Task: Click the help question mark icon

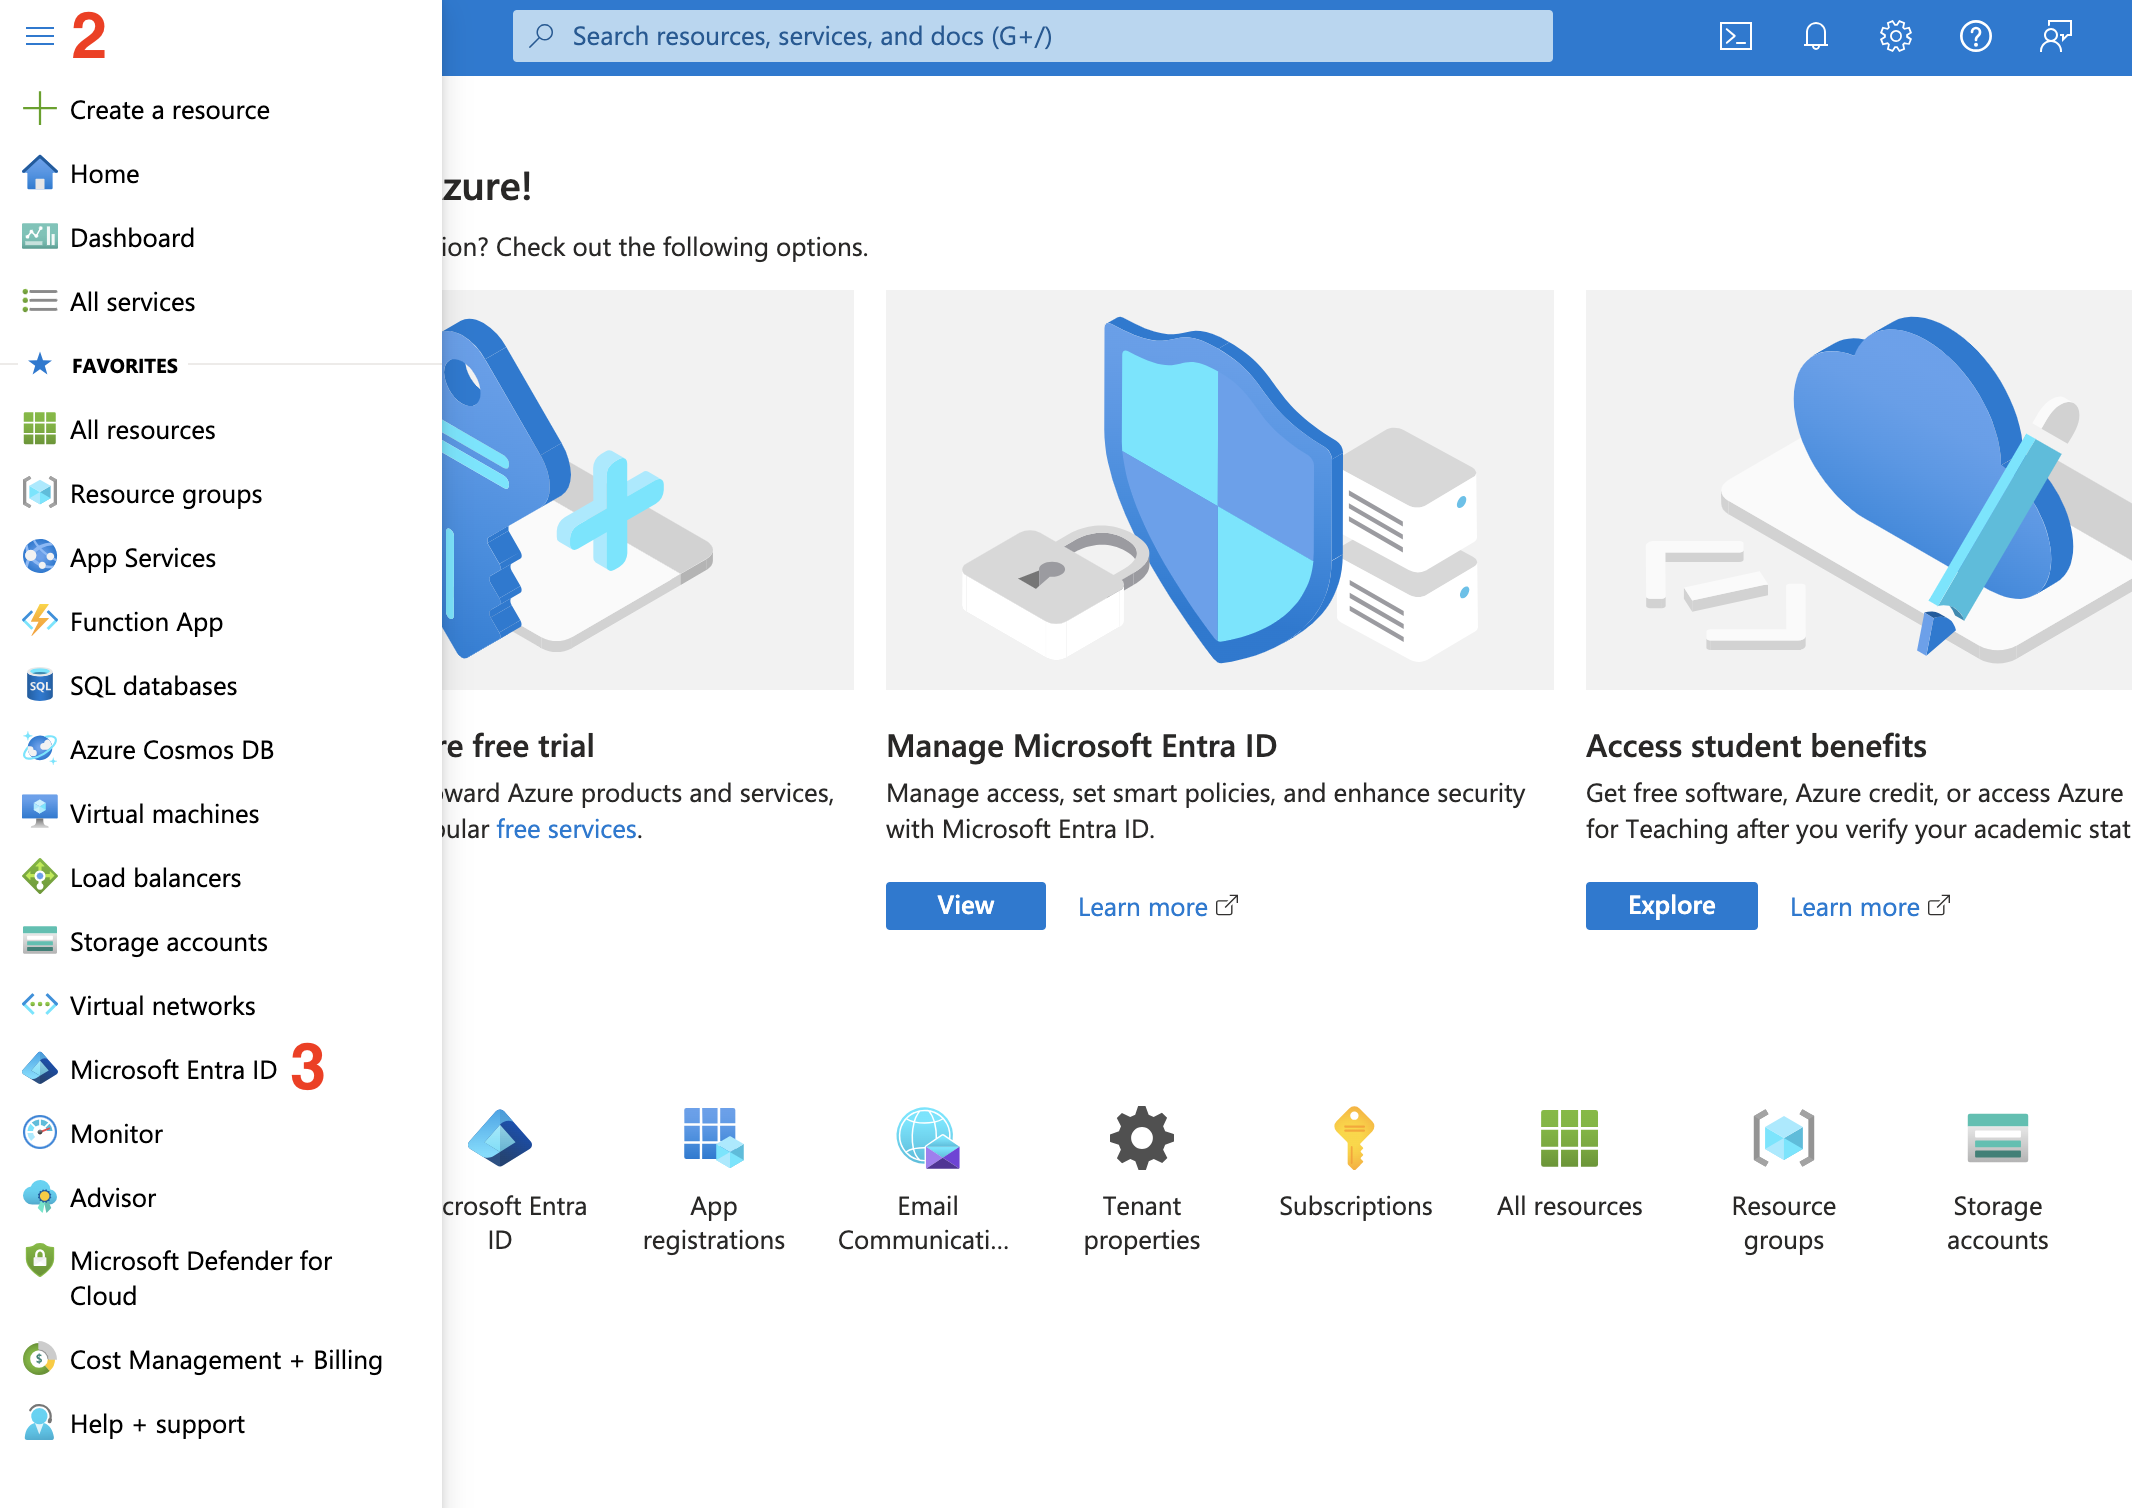Action: pyautogui.click(x=1975, y=37)
